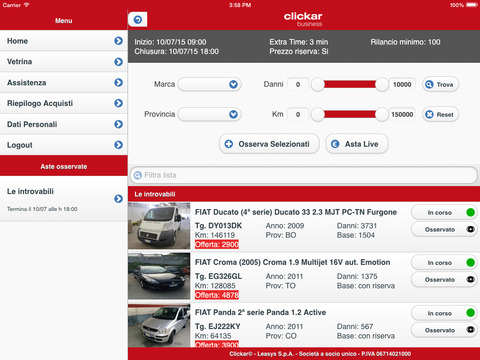The width and height of the screenshot is (480, 360).
Task: Click the X icon on the Reset button
Action: [429, 114]
